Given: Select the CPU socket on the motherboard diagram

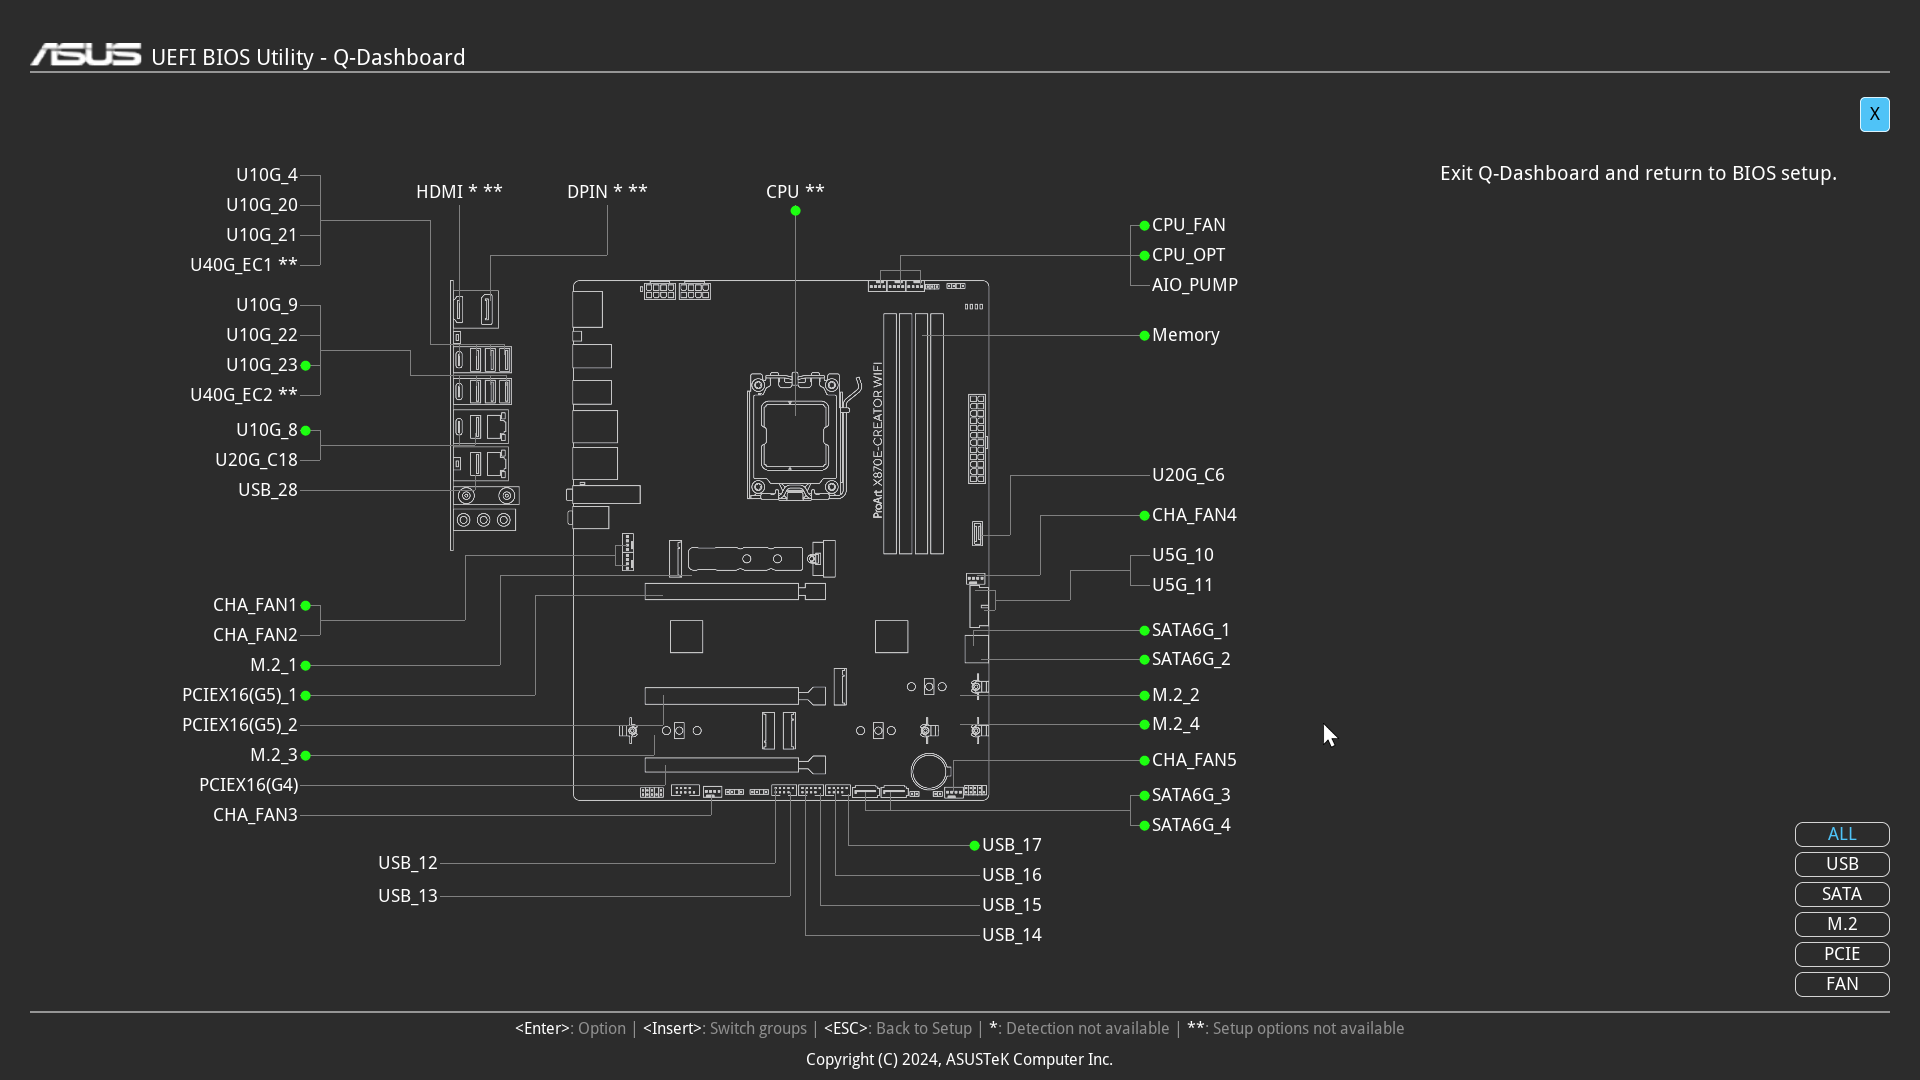Looking at the screenshot, I should pyautogui.click(x=795, y=437).
